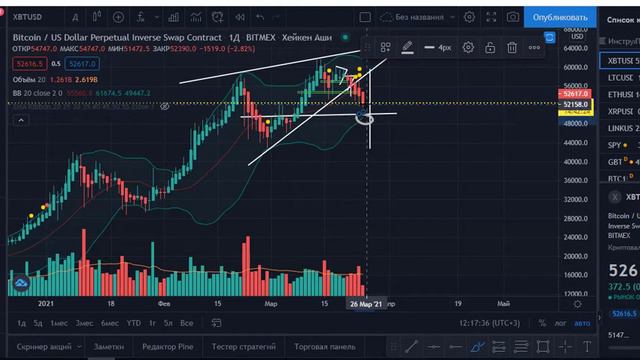Screen dimensions: 640x360
Task: Click the 'BB 20 close 2 0' indicator label
Action: (38, 93)
